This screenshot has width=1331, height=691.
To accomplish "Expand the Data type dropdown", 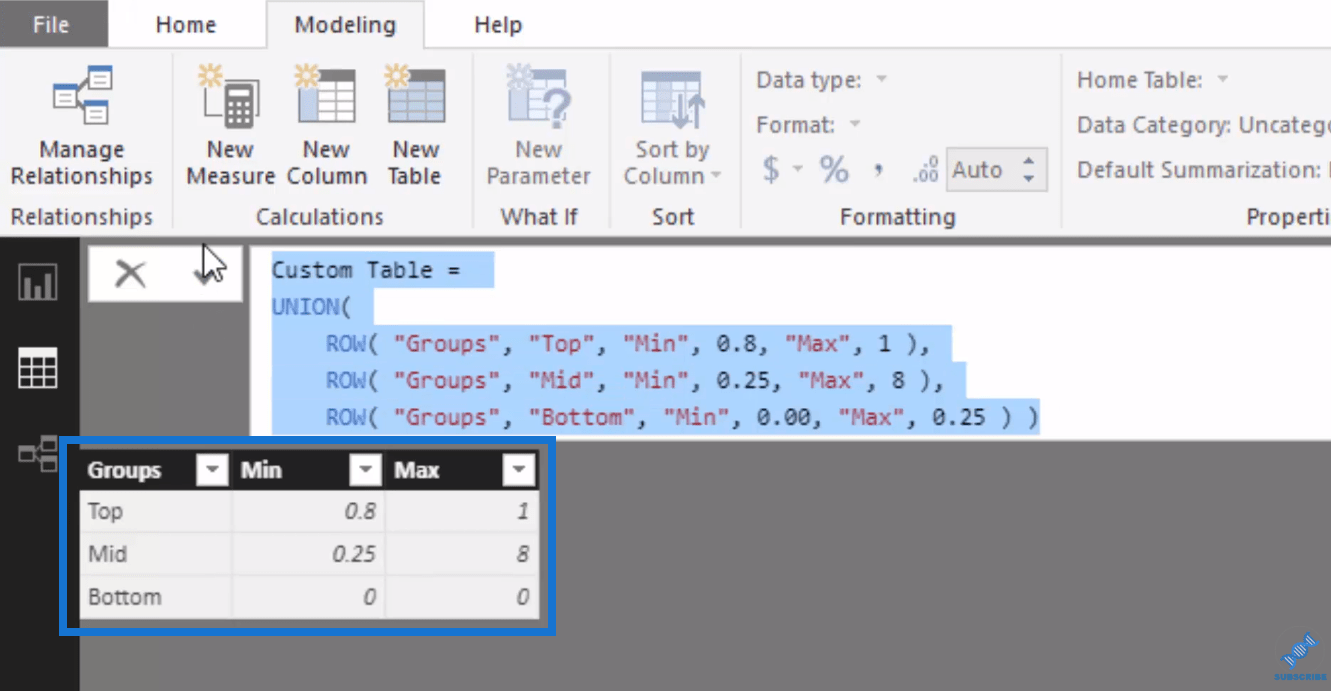I will [881, 80].
